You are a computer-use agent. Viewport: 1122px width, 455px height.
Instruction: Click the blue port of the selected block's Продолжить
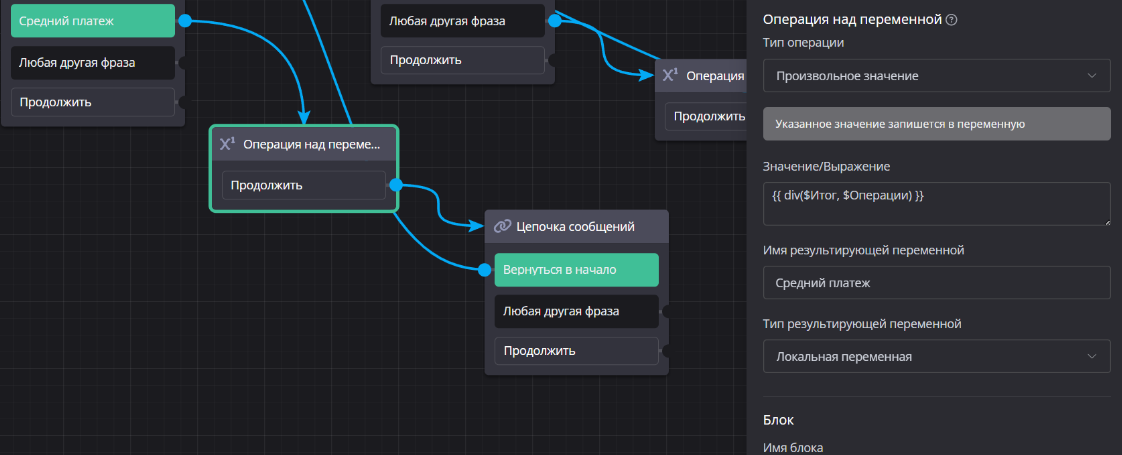pyautogui.click(x=395, y=185)
